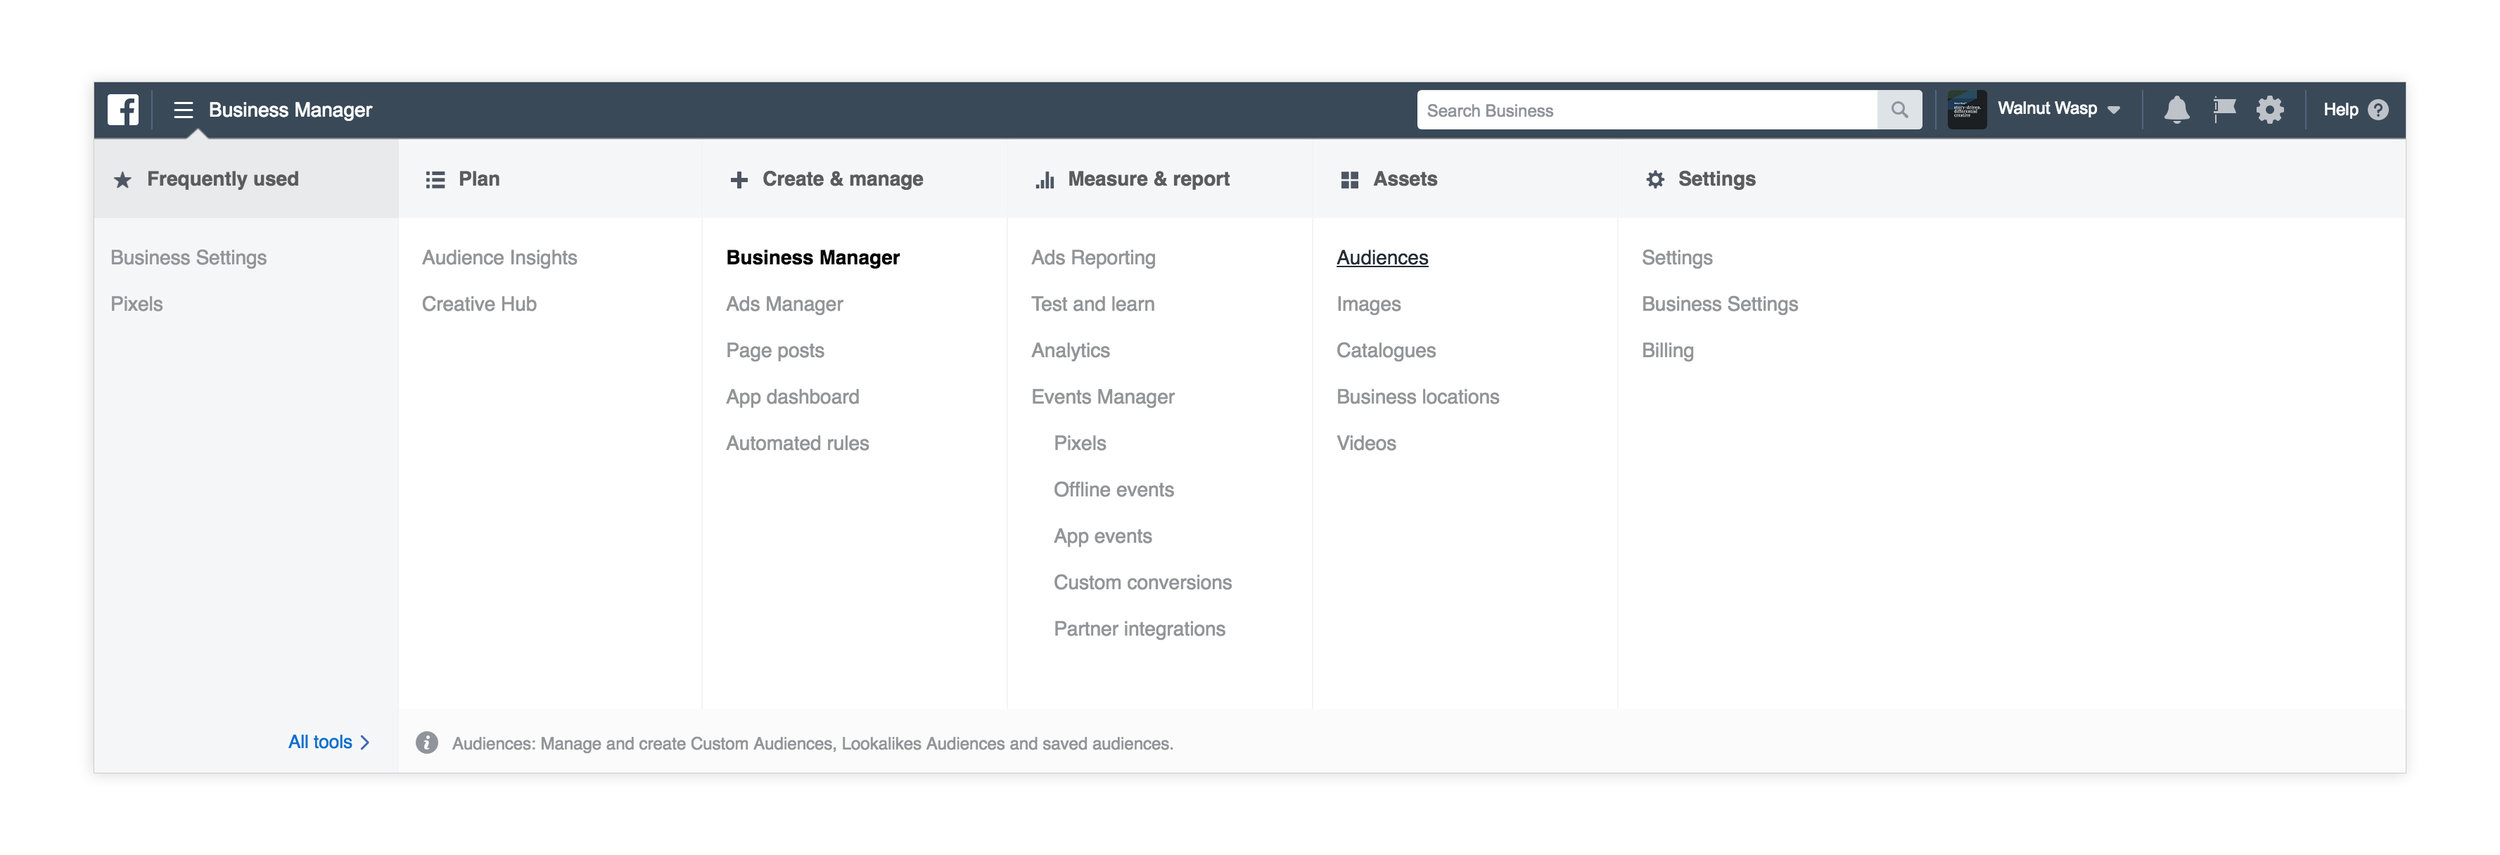
Task: Open App events
Action: (x=1102, y=536)
